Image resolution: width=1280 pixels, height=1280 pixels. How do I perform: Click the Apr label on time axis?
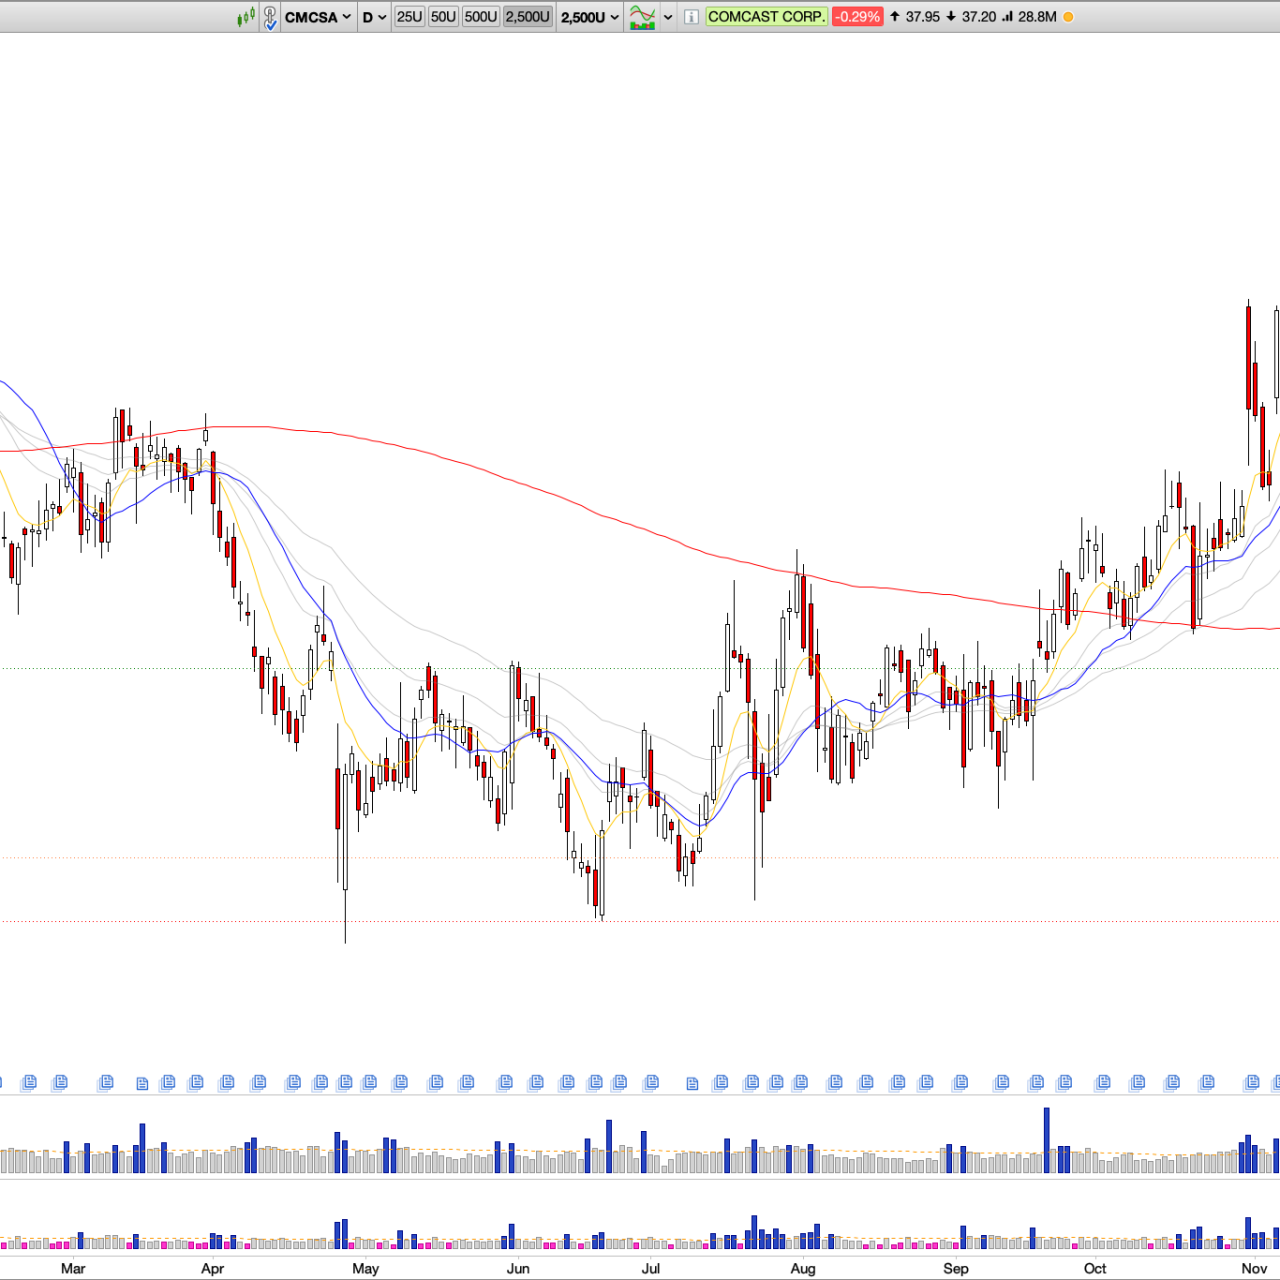pos(212,1268)
